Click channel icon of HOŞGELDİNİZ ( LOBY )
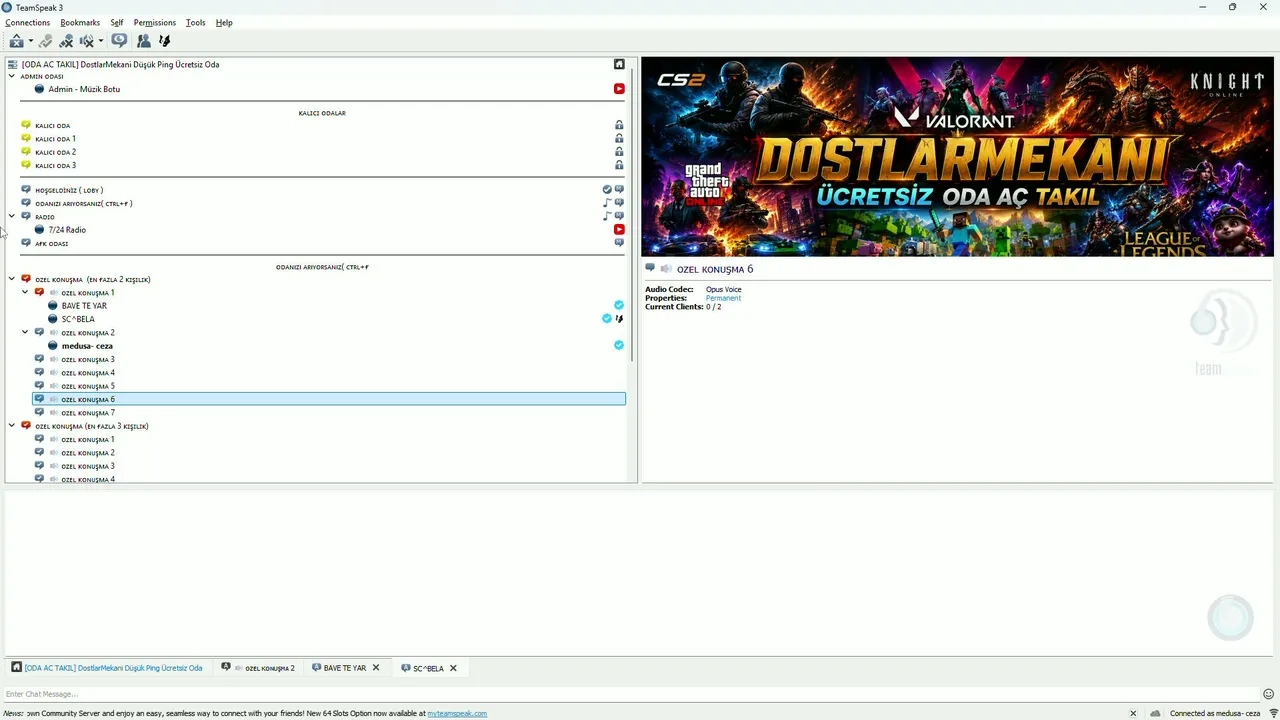 tap(26, 189)
